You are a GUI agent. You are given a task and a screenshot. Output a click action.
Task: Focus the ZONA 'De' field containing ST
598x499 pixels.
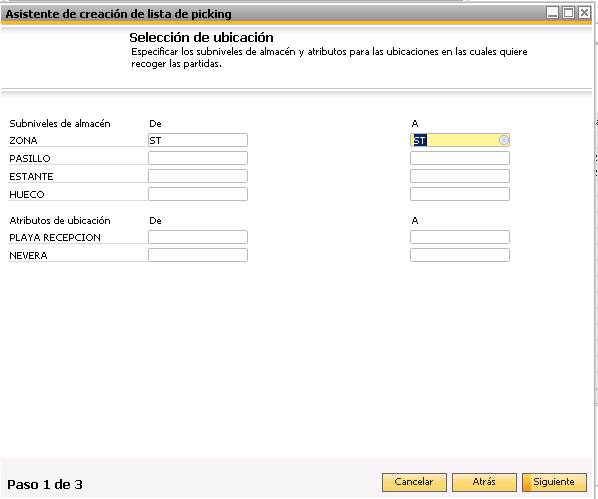(198, 140)
